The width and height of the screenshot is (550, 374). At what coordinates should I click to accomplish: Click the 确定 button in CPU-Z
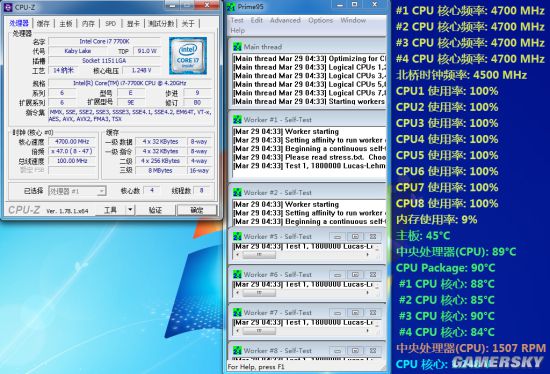[x=197, y=210]
